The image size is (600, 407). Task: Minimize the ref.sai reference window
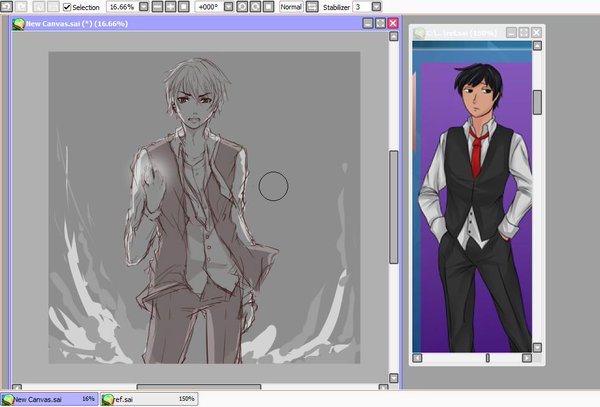click(x=511, y=33)
